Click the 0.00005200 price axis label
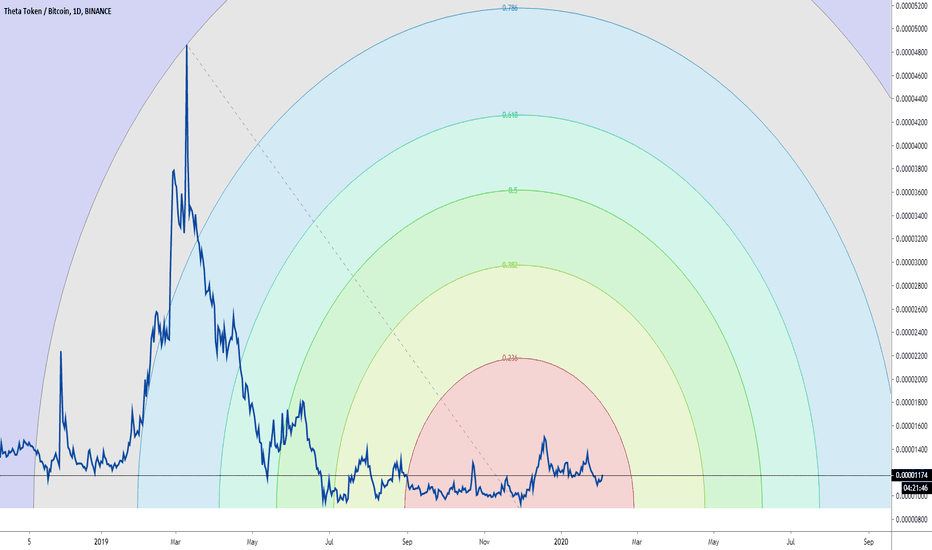932x550 pixels. pos(912,6)
